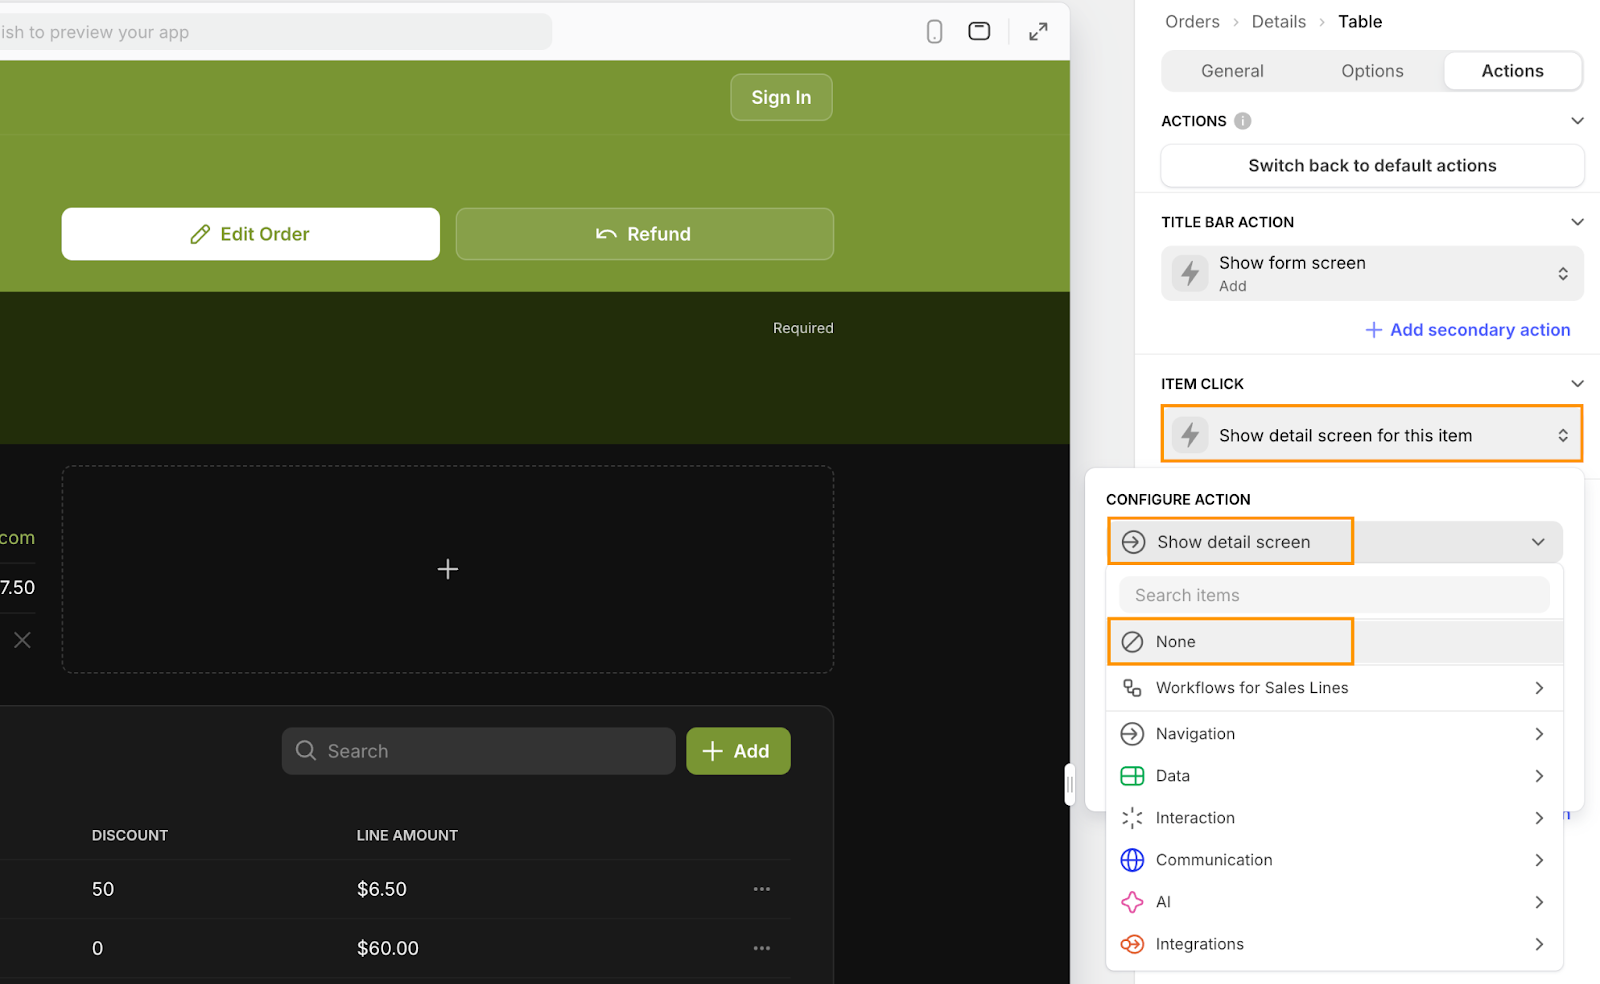This screenshot has width=1600, height=984.
Task: Expand the Integrations submenu
Action: click(1539, 944)
